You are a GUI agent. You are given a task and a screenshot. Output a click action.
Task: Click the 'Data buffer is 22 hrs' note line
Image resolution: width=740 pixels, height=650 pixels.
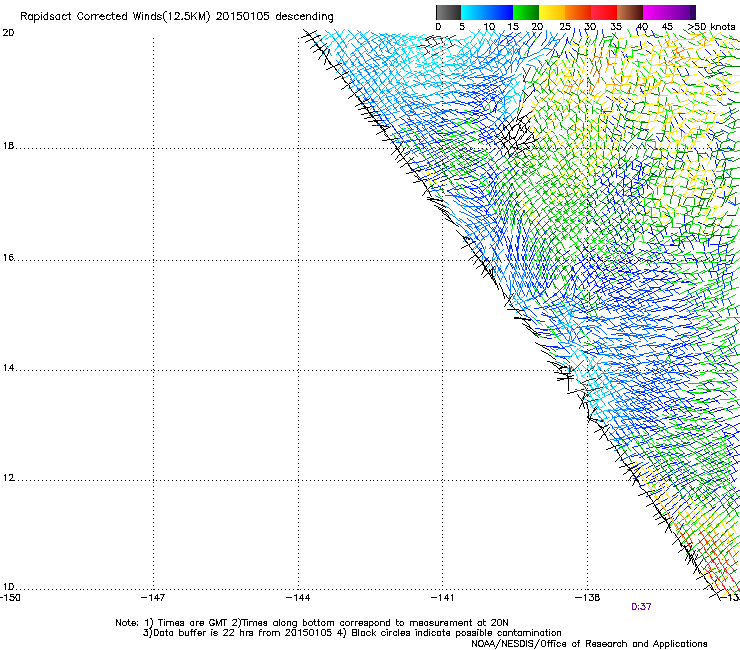[x=352, y=633]
